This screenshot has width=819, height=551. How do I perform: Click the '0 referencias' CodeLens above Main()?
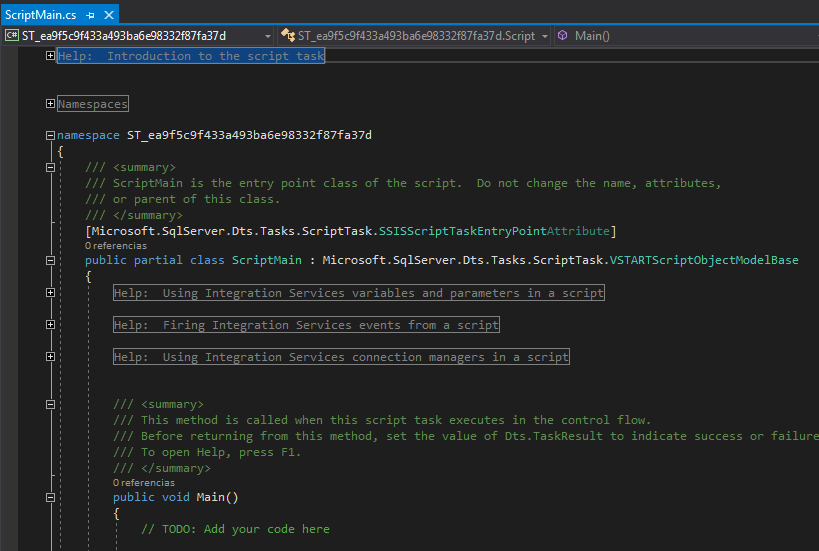pos(144,483)
